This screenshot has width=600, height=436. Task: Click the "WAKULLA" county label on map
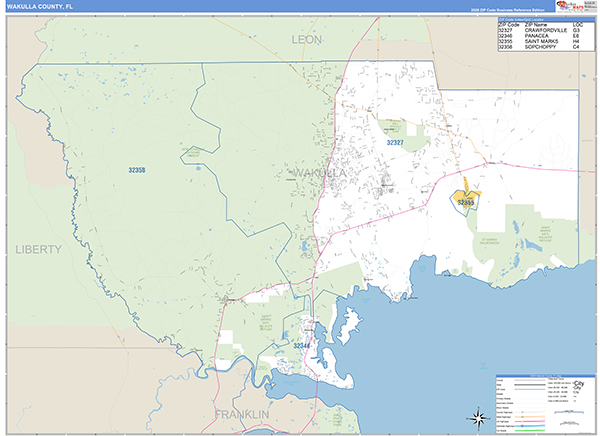(319, 173)
